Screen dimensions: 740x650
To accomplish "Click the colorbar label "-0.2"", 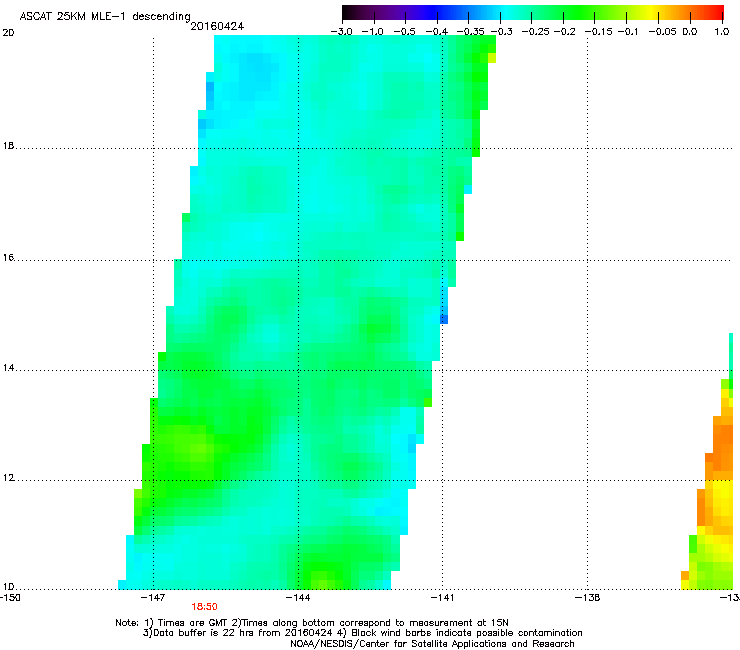I will (564, 32).
